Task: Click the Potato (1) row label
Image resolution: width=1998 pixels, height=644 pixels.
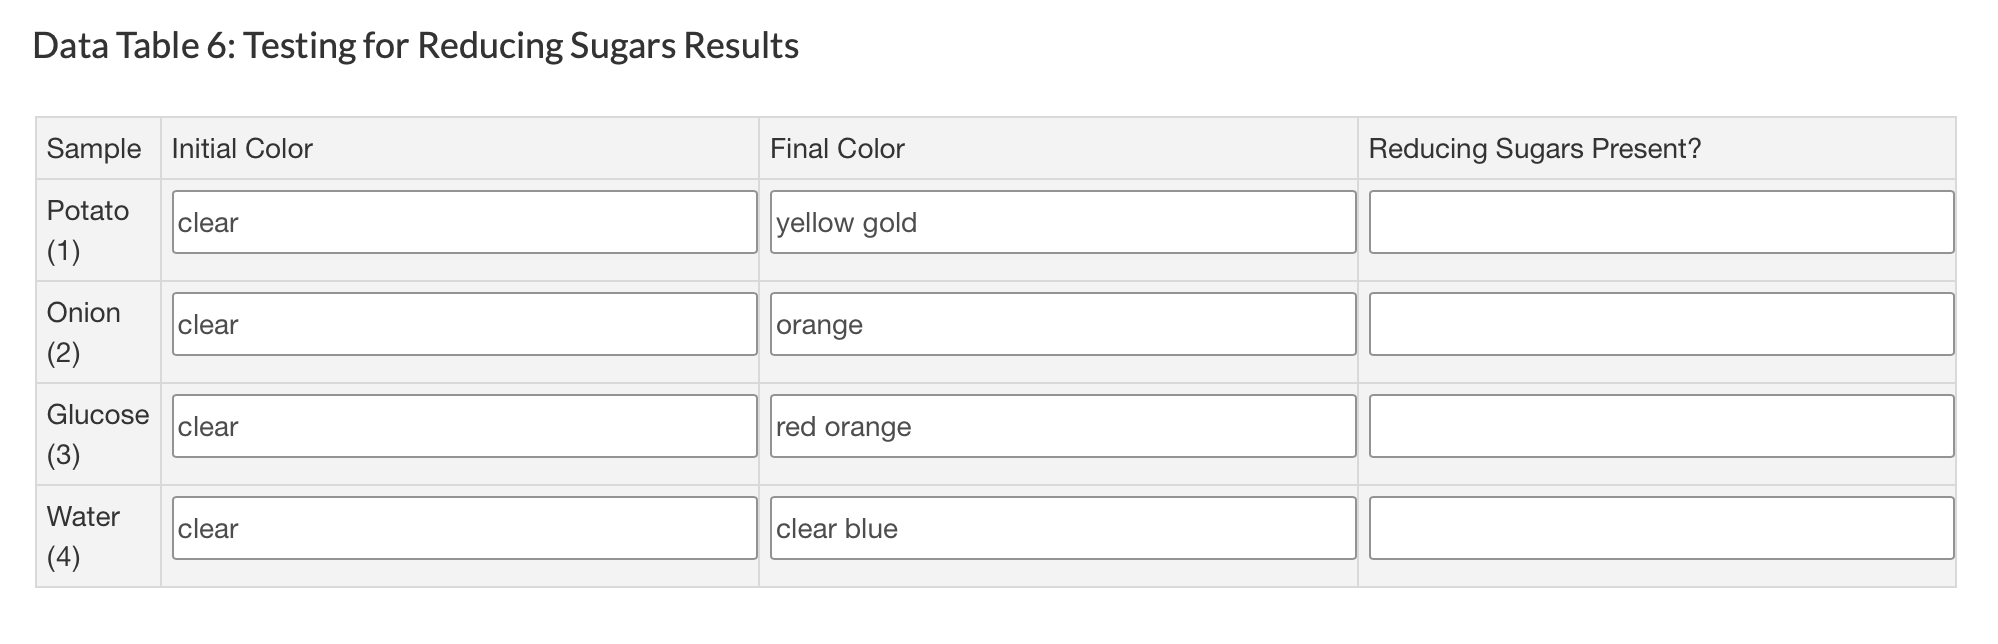Action: click(x=88, y=230)
